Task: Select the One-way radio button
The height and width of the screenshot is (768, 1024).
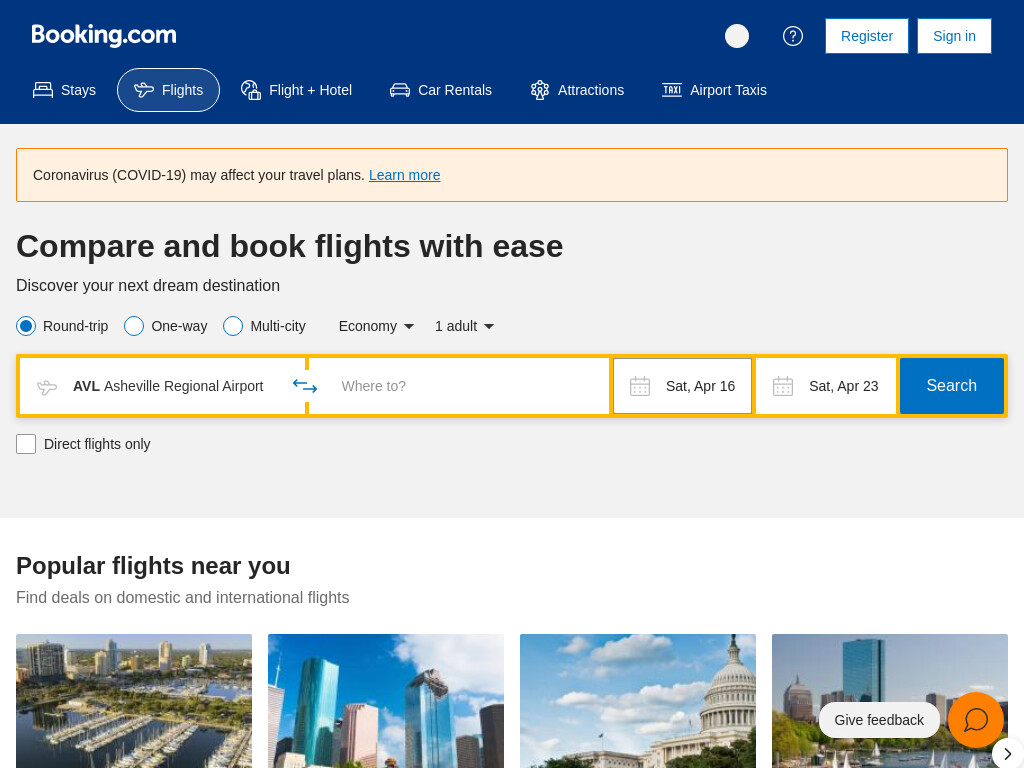Action: (134, 326)
